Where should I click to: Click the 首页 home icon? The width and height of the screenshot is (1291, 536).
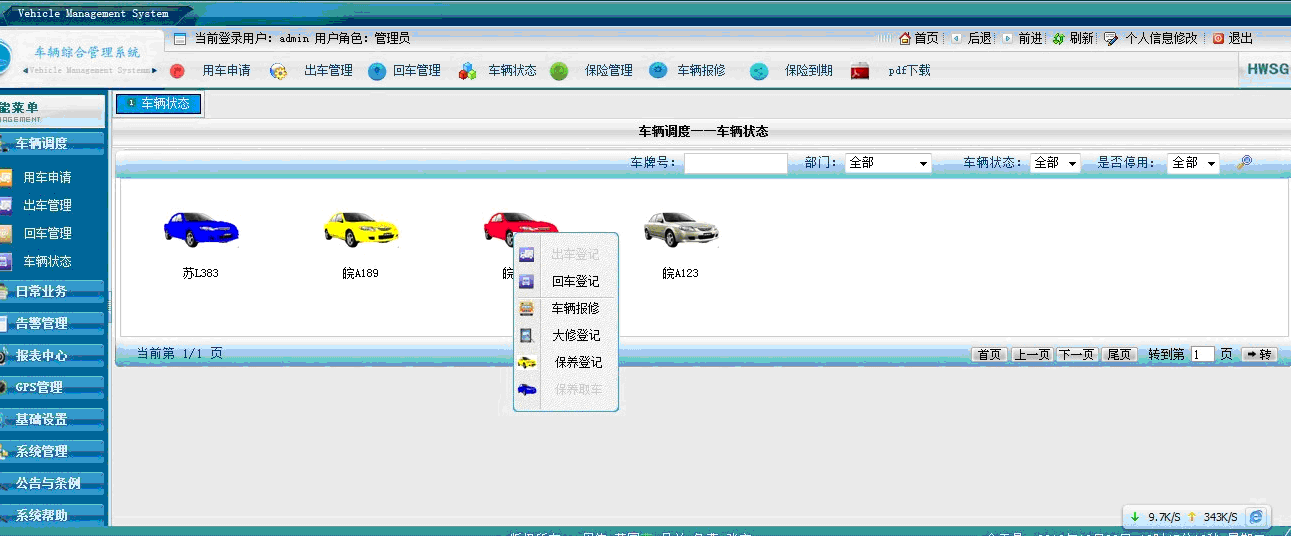click(905, 38)
